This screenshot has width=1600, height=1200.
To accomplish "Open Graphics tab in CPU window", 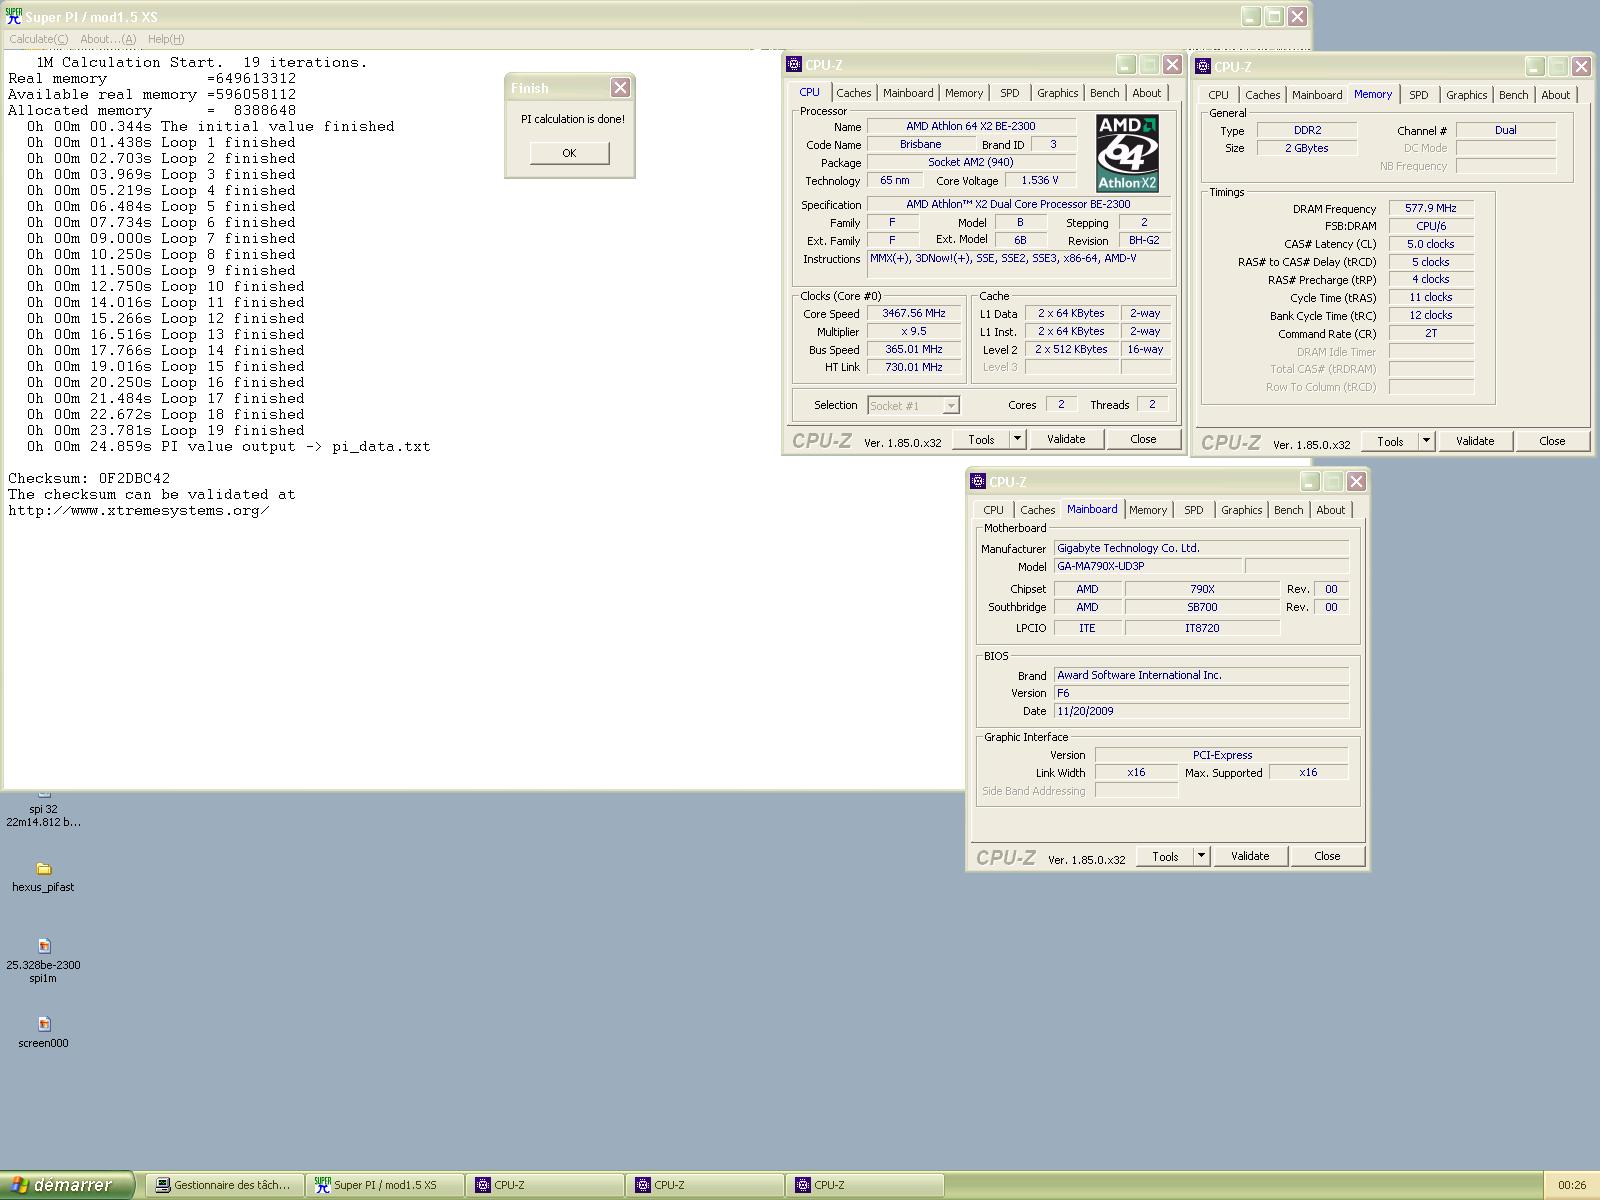I will (x=1057, y=93).
